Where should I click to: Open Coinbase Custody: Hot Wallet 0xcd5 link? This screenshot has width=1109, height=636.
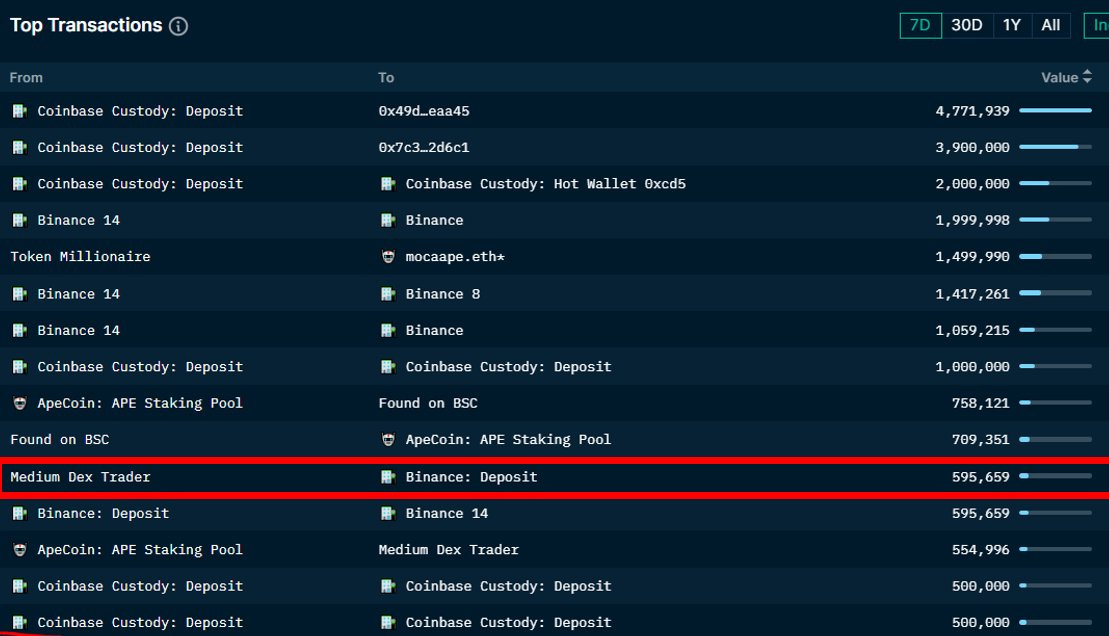coord(545,184)
